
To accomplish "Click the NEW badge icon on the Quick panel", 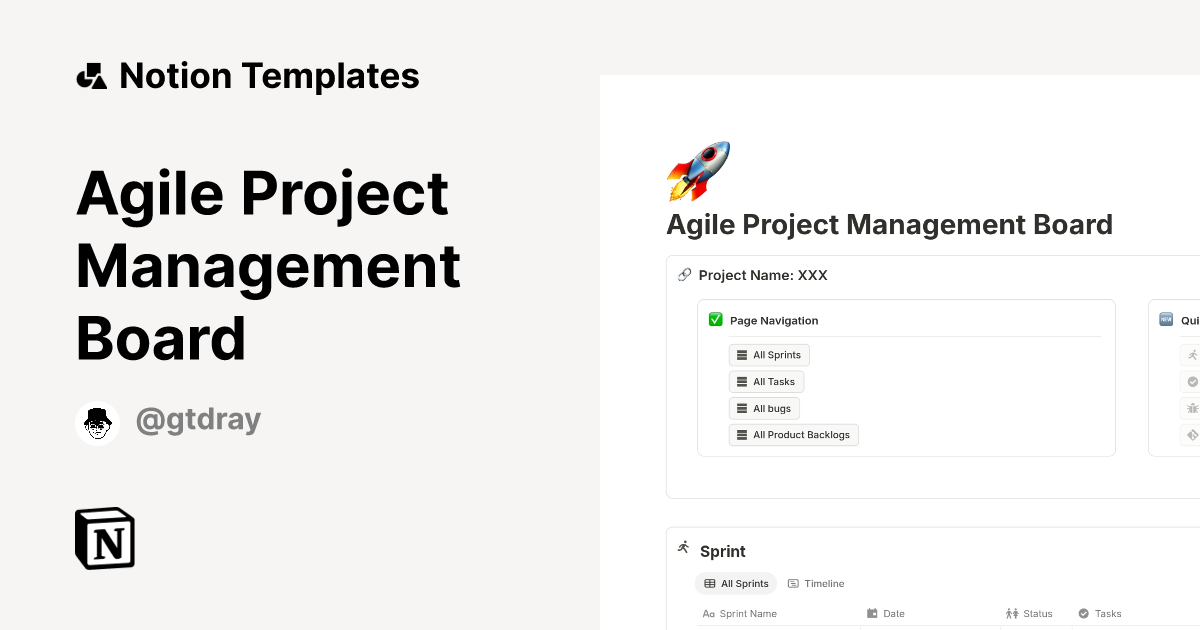I will [1164, 320].
